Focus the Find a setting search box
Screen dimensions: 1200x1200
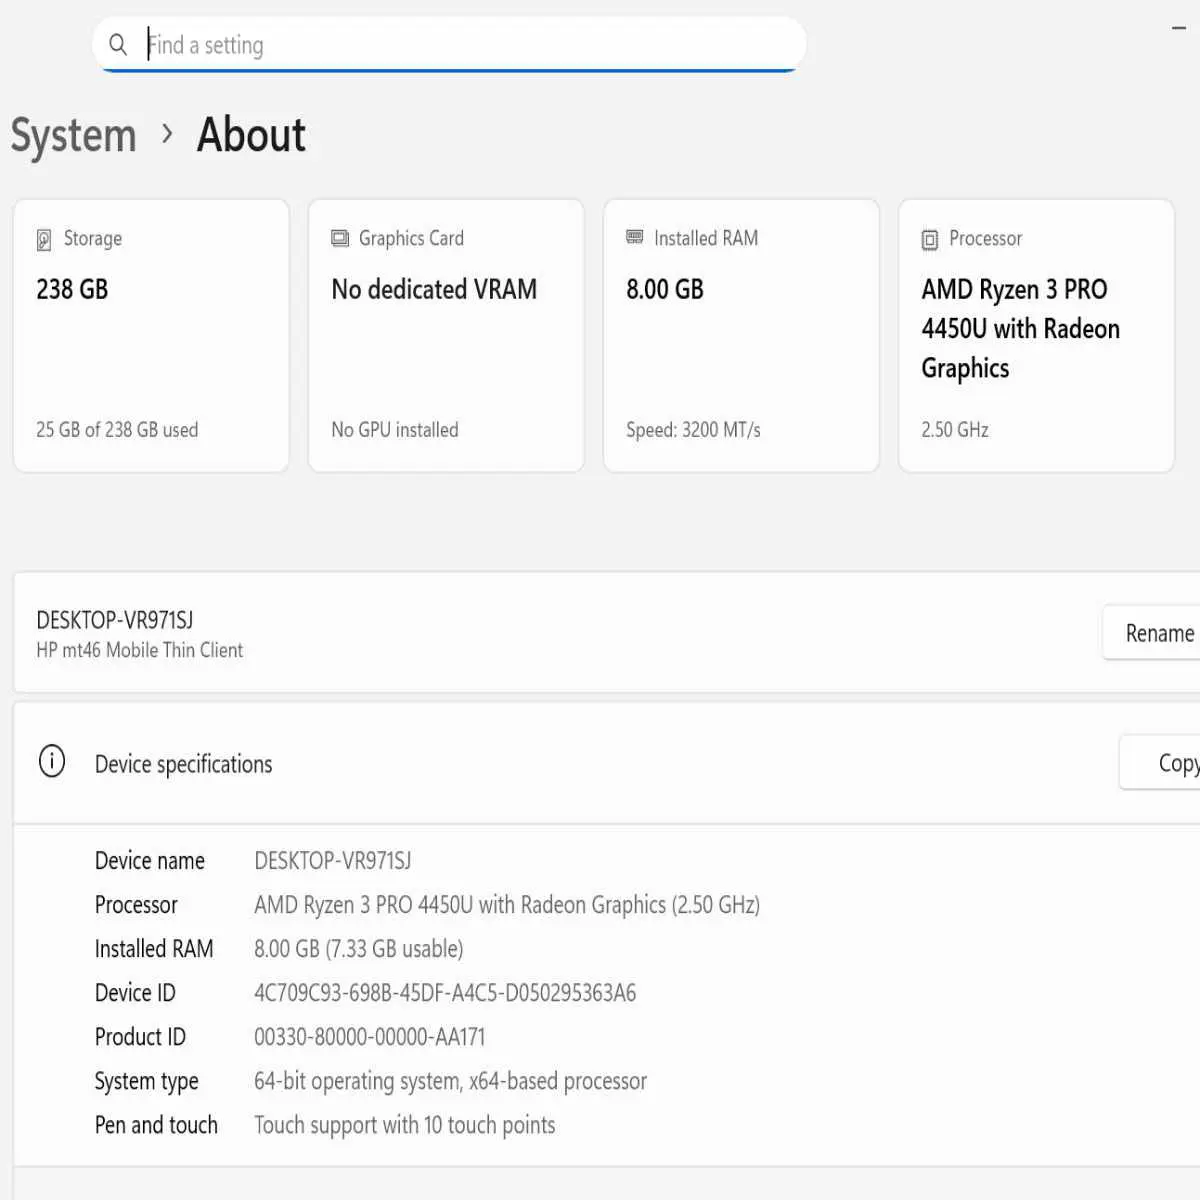pyautogui.click(x=449, y=45)
